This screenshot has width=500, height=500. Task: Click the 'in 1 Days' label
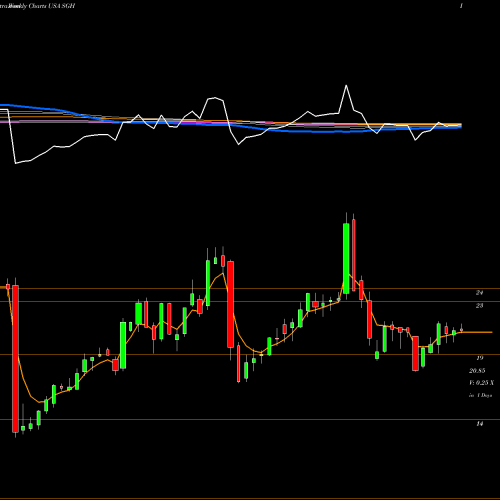[480, 395]
